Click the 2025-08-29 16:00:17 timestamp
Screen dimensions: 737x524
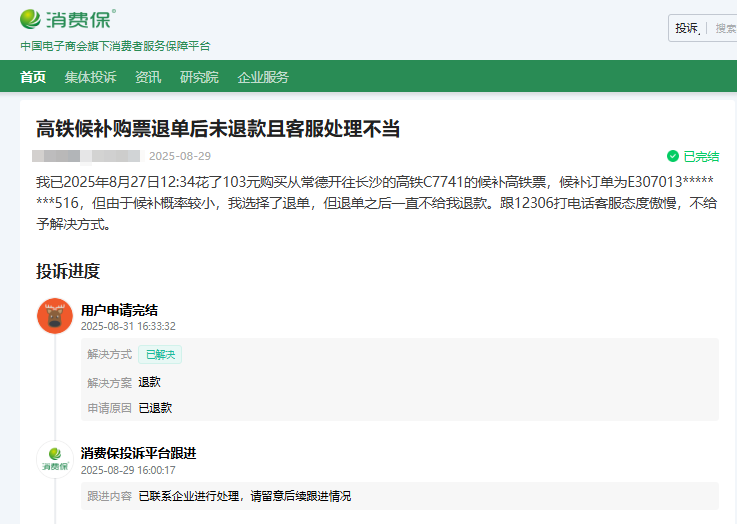point(128,469)
